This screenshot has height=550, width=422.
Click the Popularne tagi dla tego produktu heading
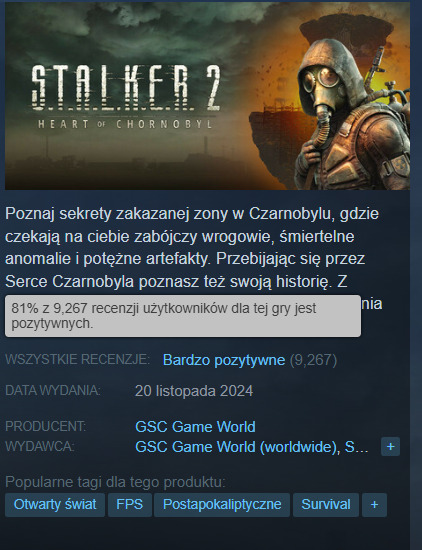(x=115, y=482)
